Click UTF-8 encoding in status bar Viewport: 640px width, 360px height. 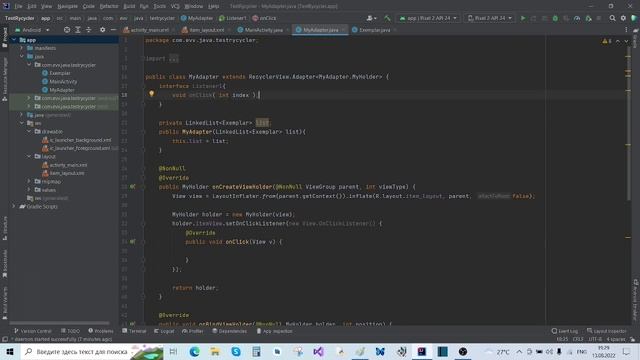click(x=594, y=339)
